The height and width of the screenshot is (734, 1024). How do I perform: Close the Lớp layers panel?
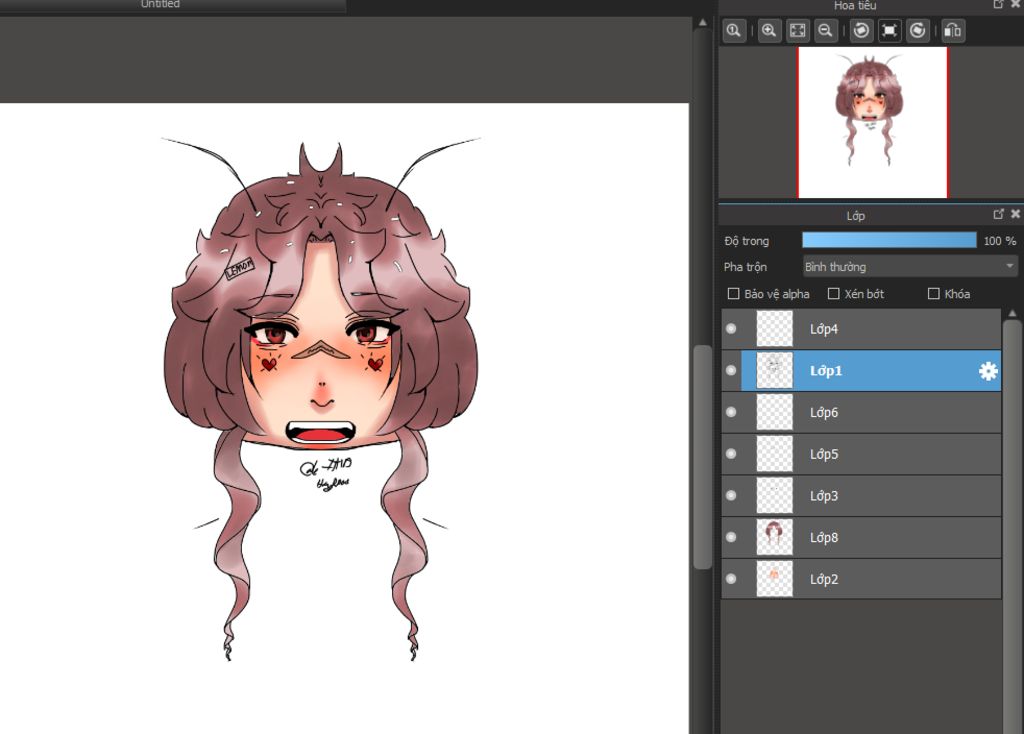(x=1016, y=214)
